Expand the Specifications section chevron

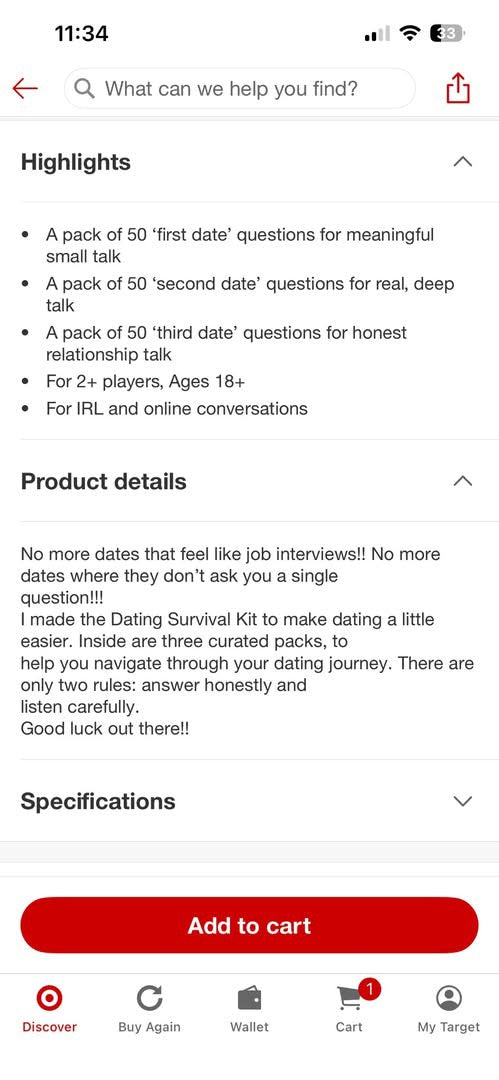[x=463, y=801]
